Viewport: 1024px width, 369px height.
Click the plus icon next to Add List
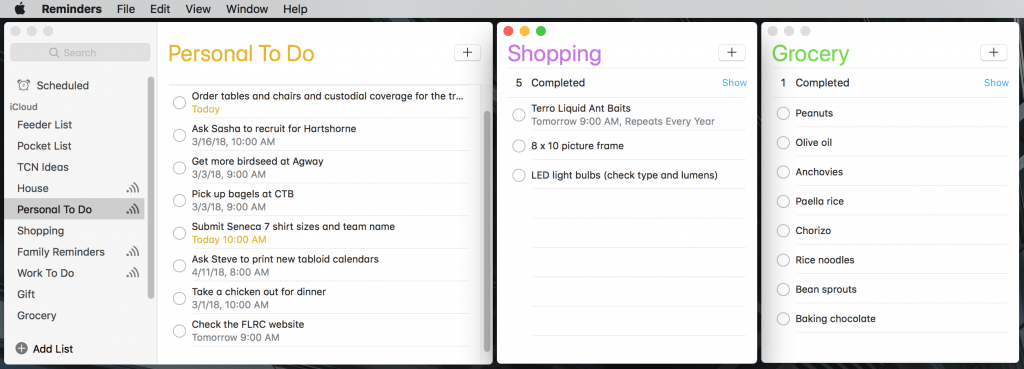pyautogui.click(x=22, y=349)
